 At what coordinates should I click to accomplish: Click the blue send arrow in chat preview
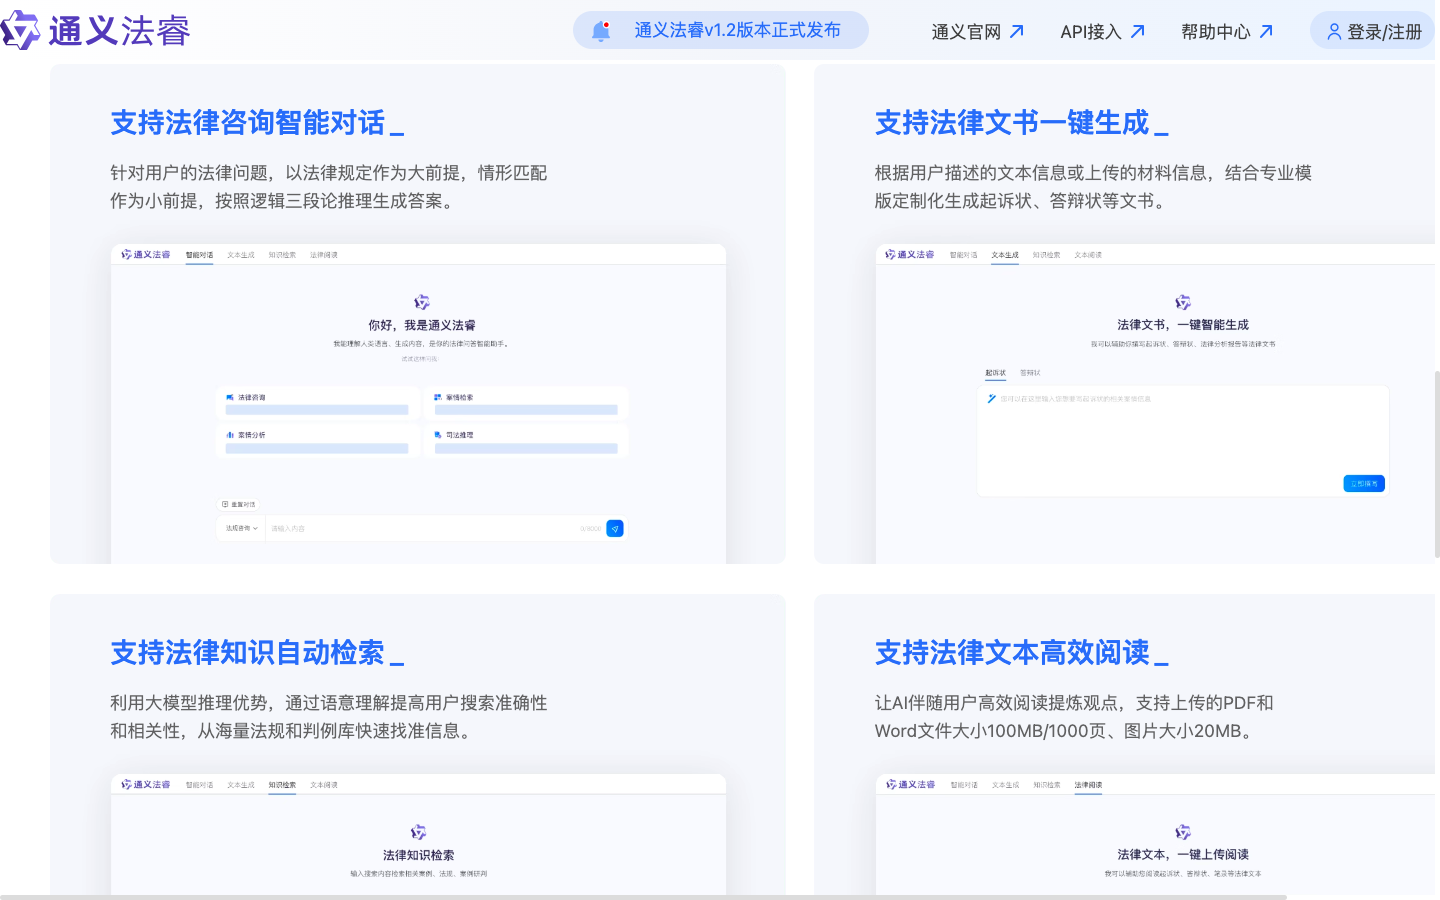tap(615, 528)
